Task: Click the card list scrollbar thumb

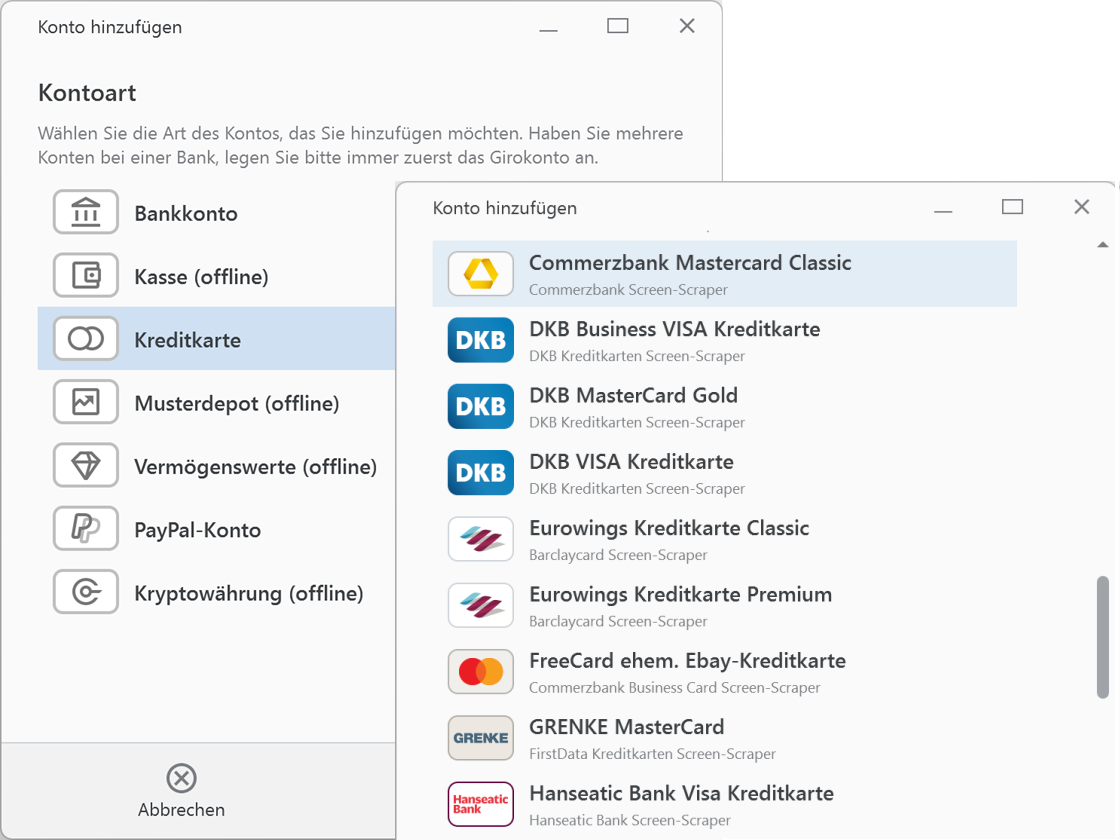Action: pos(1102,636)
